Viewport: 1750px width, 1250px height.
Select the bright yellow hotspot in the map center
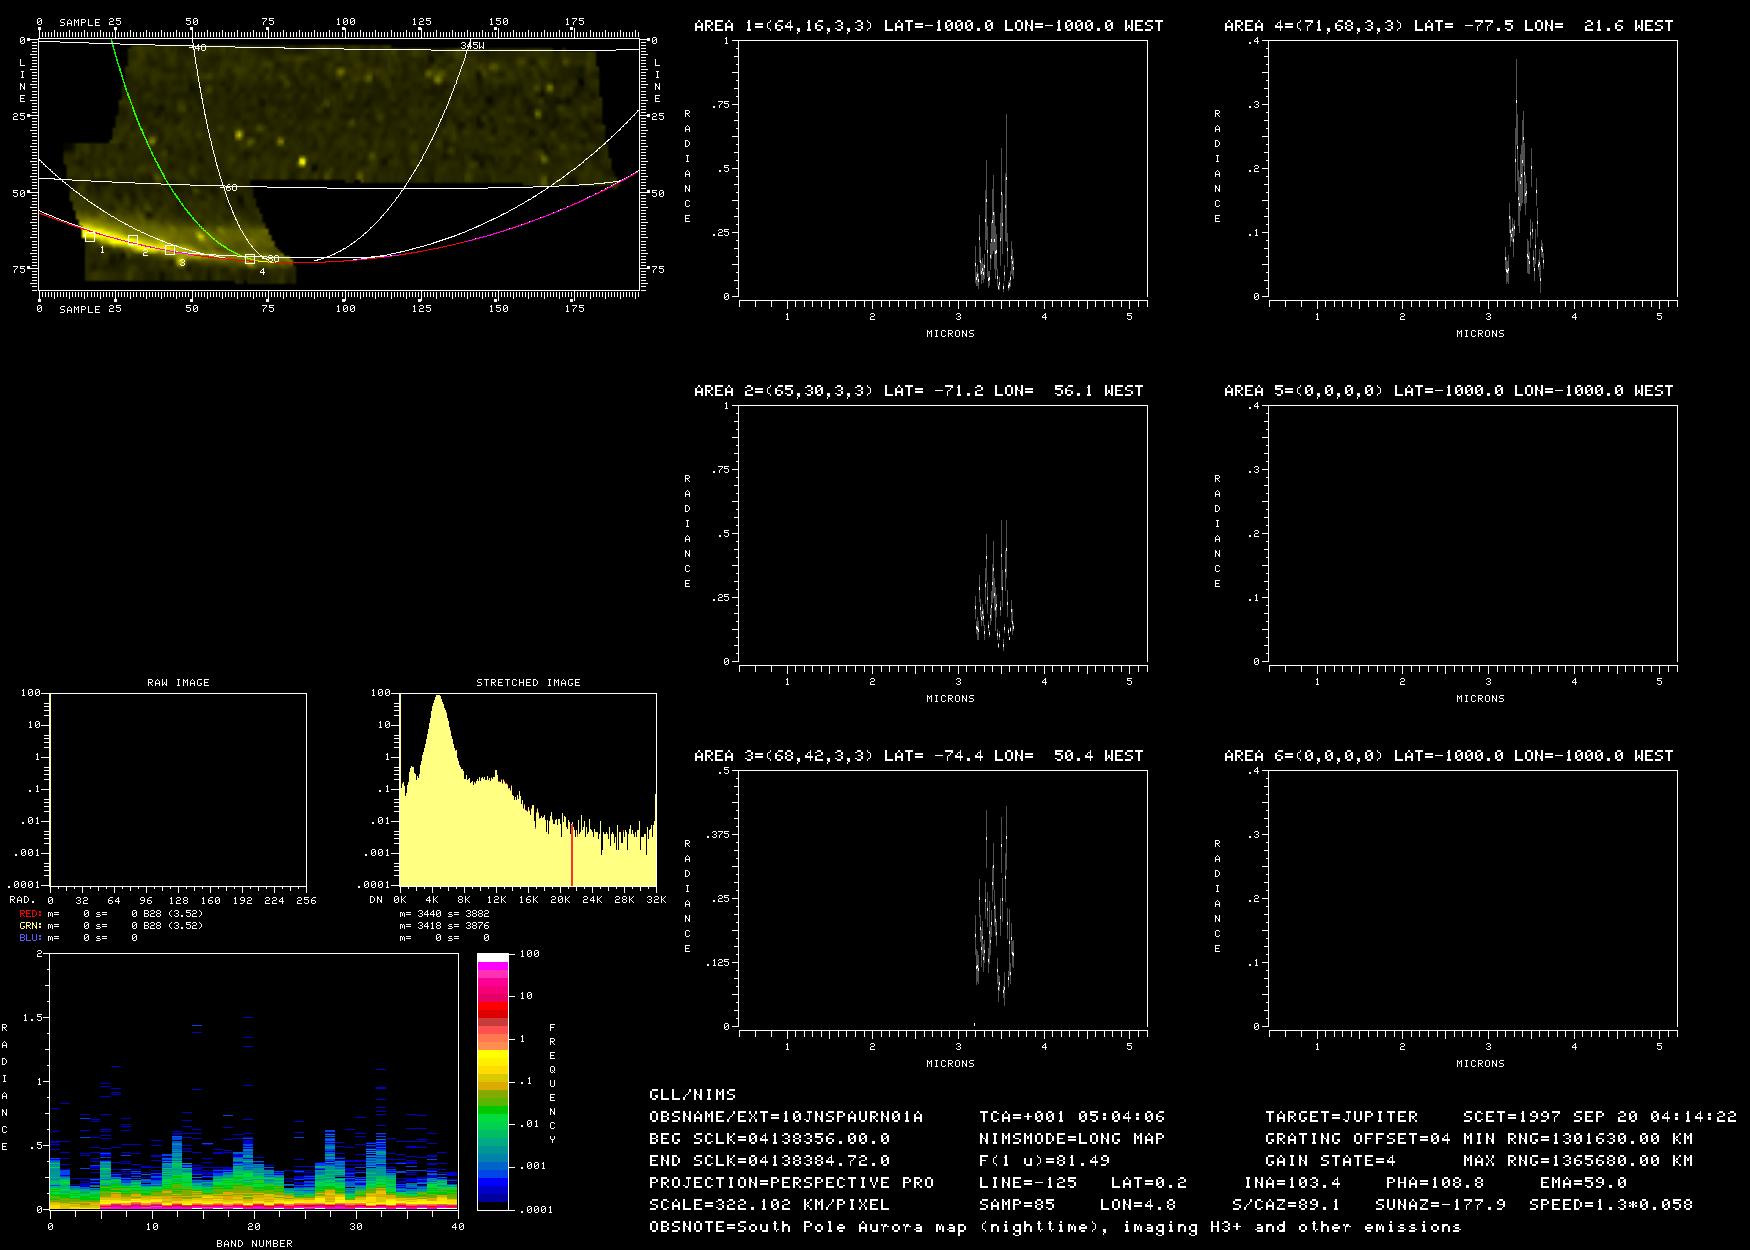tap(302, 160)
